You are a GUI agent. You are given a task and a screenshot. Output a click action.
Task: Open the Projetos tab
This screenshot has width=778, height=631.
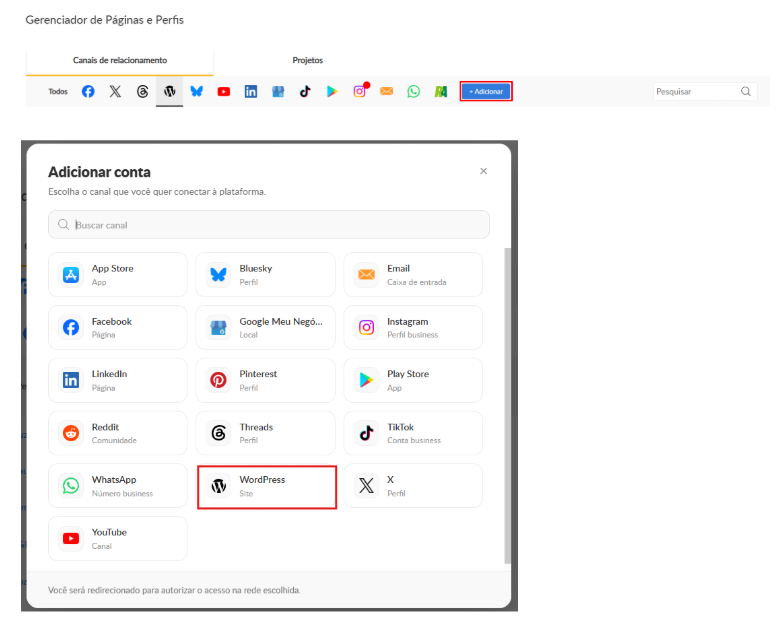click(x=308, y=61)
